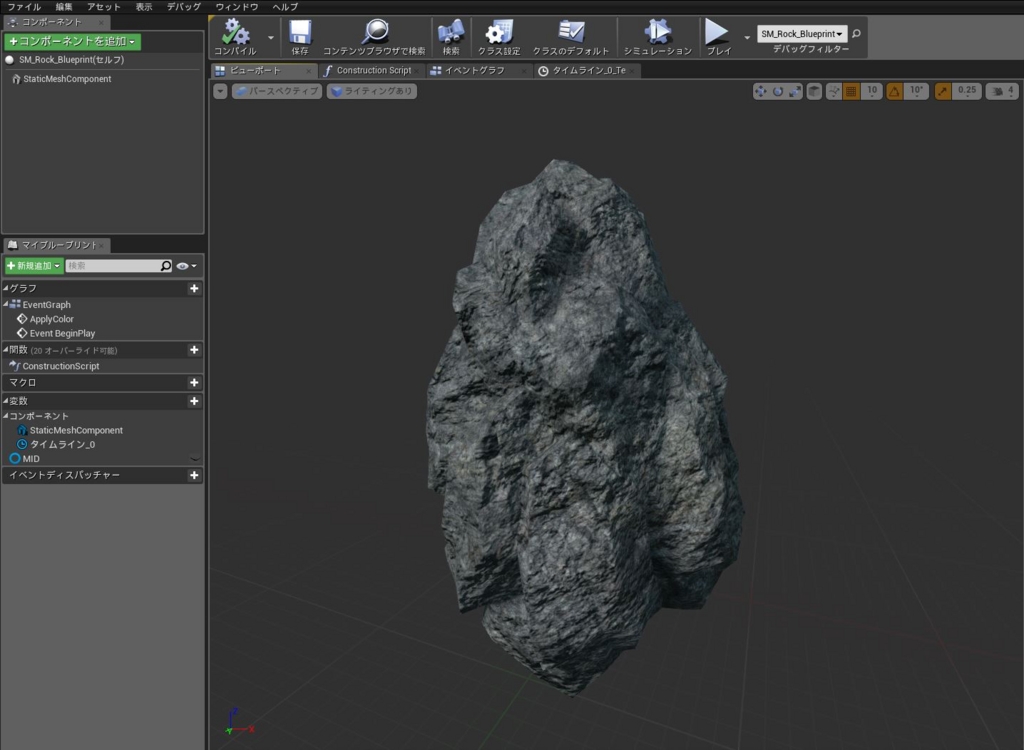Click the green Add Component (コンポーネントを追加) button

point(72,42)
